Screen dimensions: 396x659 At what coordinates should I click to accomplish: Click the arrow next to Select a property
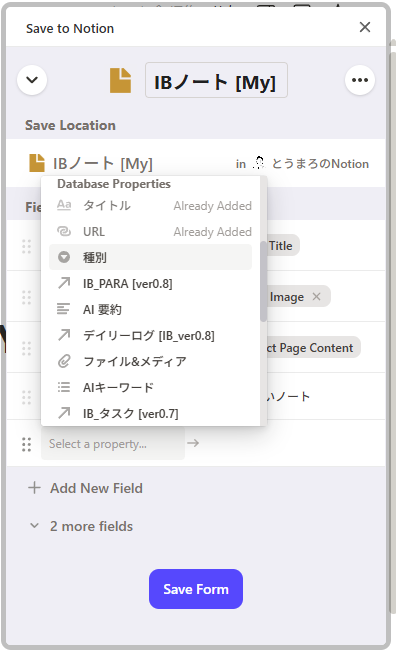(x=193, y=443)
